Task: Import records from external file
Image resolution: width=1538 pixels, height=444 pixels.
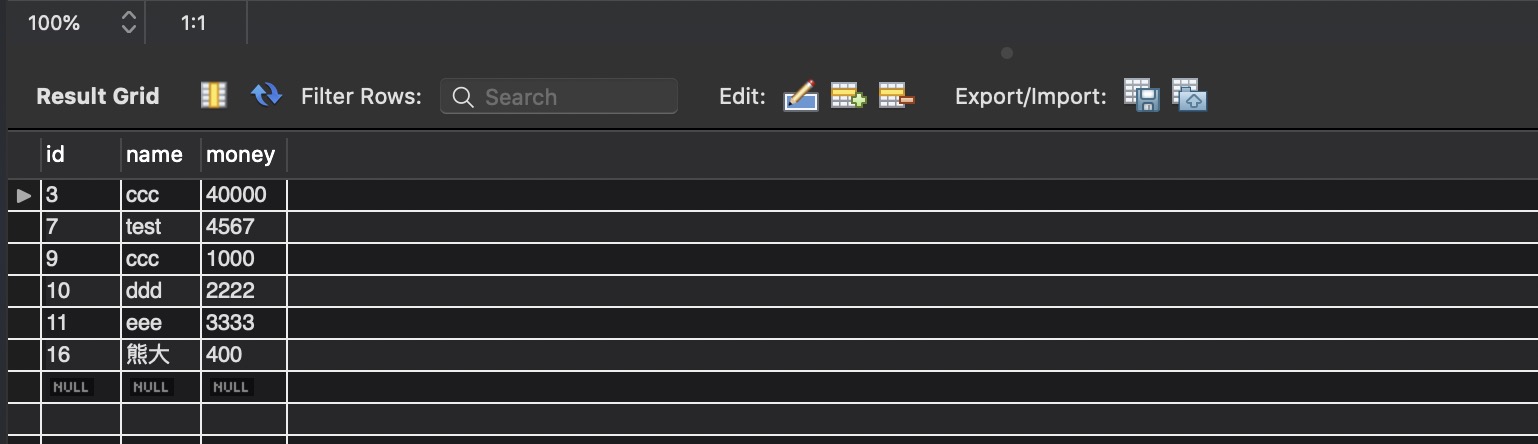Action: [1189, 96]
